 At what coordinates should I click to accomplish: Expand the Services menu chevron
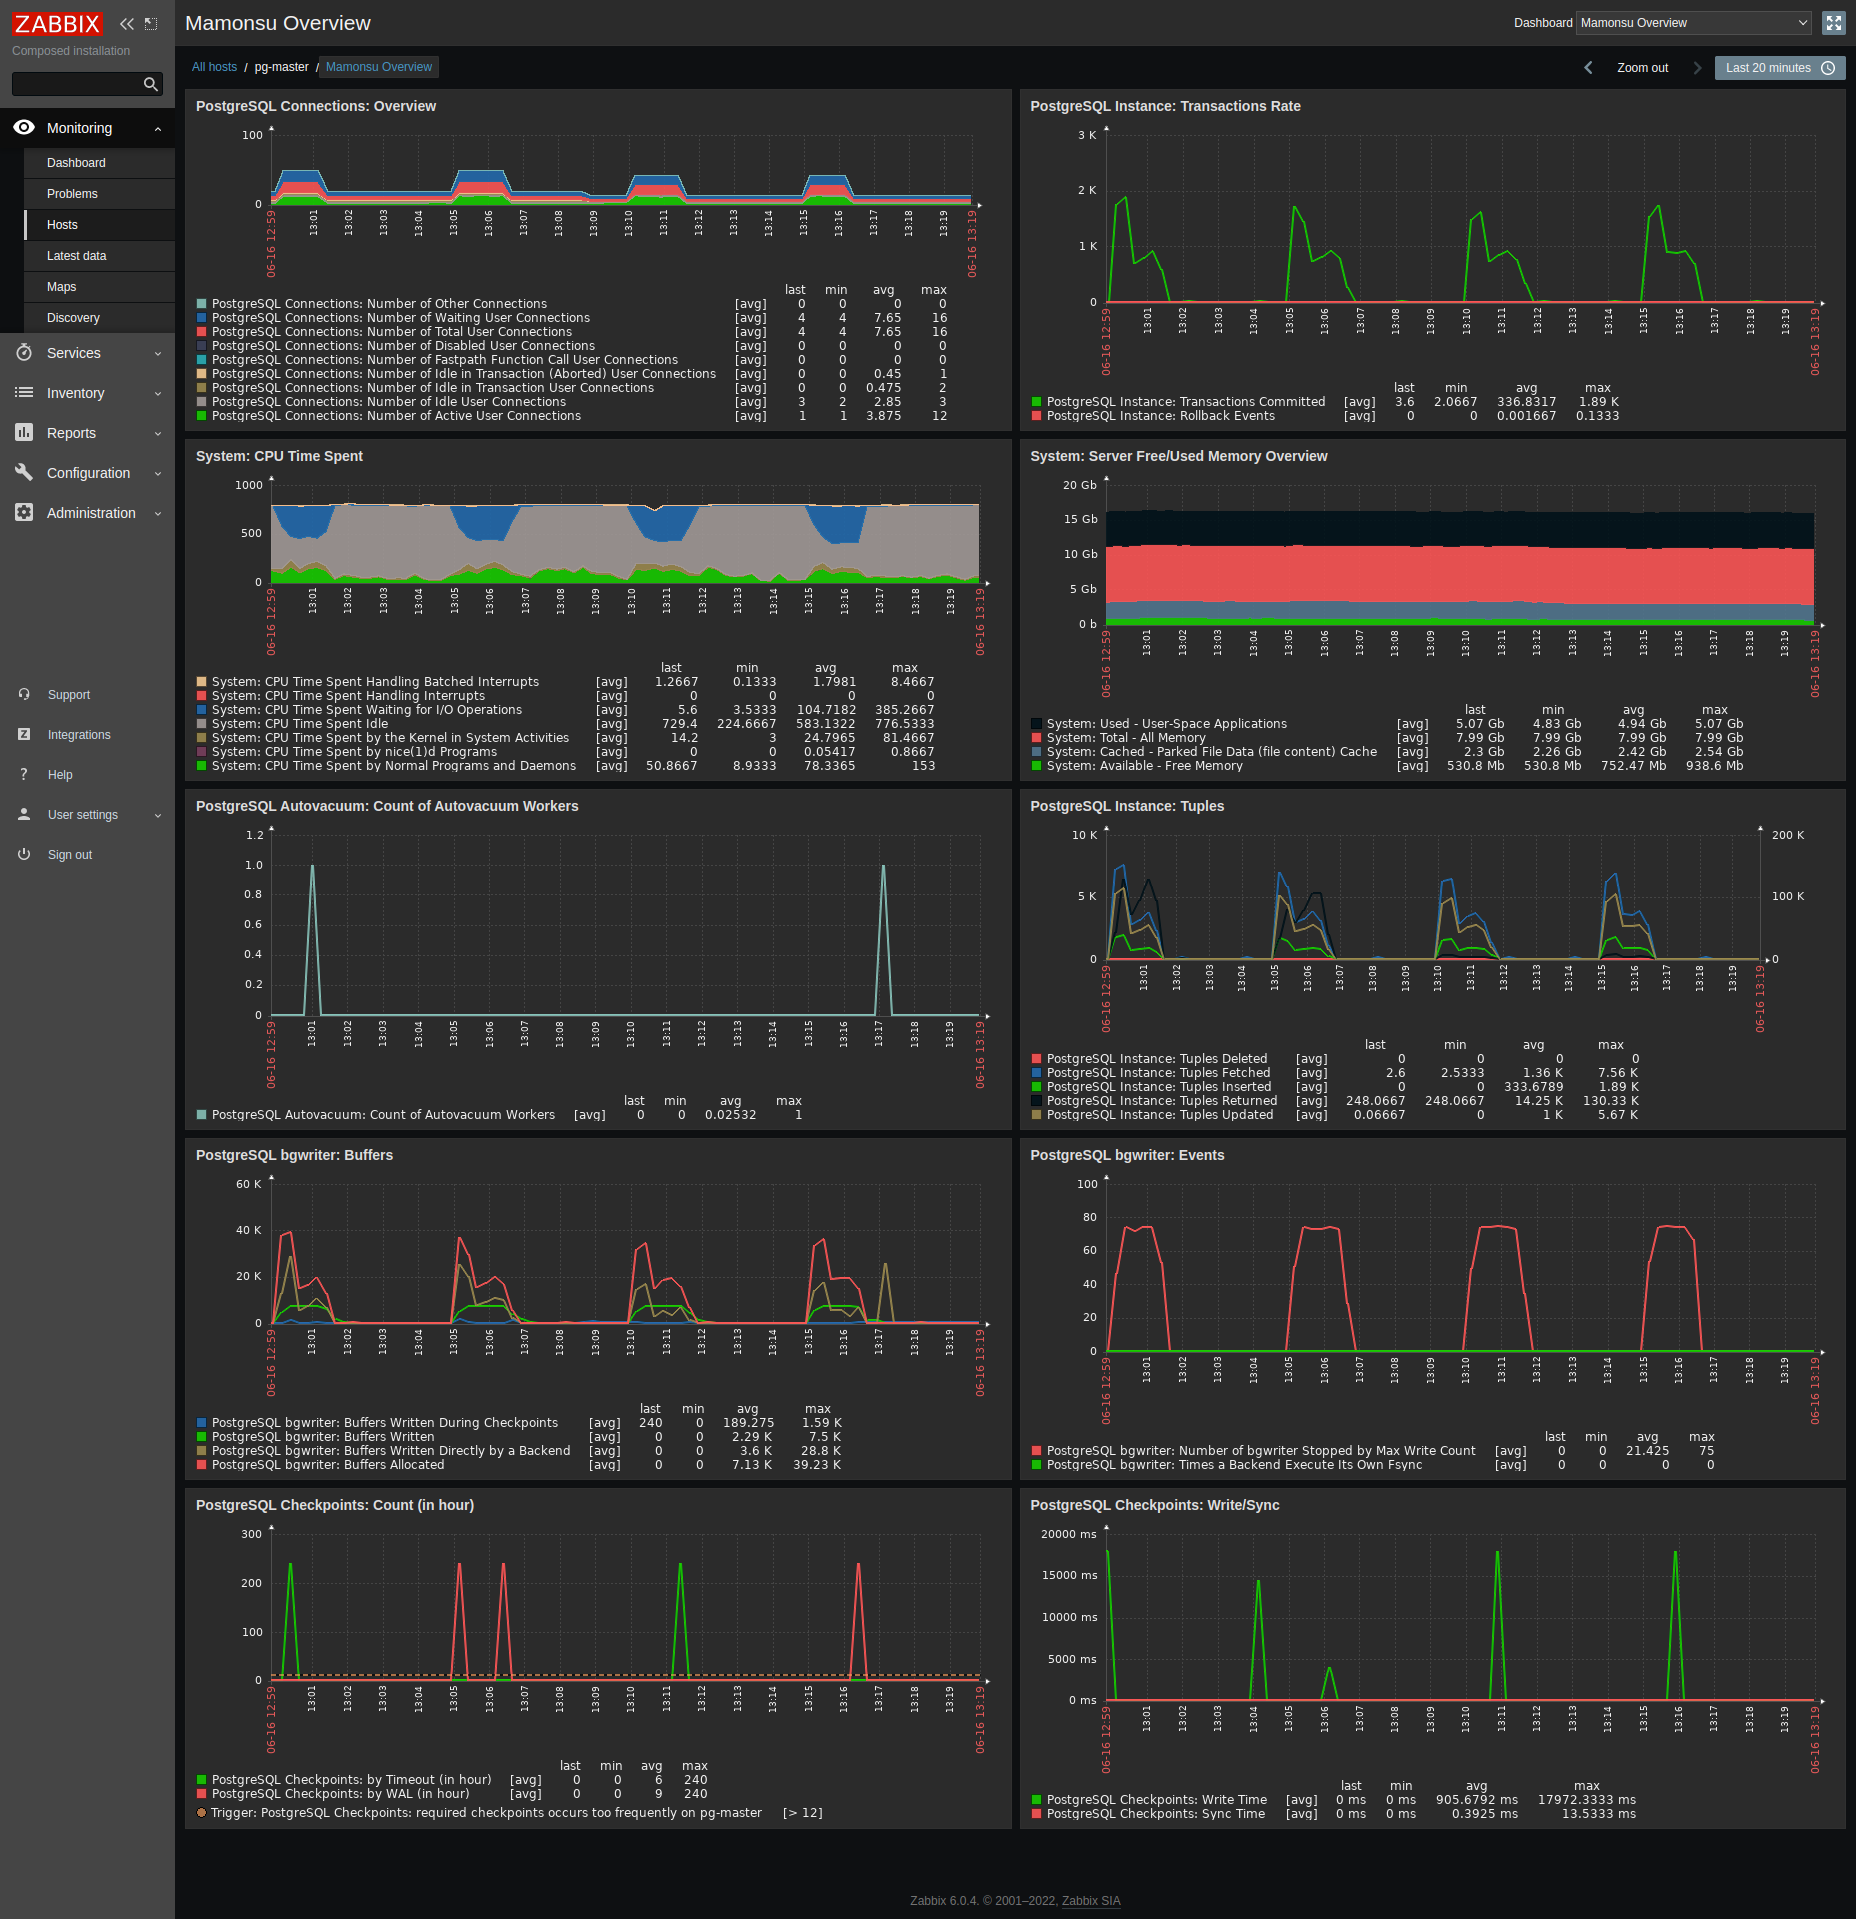pyautogui.click(x=157, y=353)
